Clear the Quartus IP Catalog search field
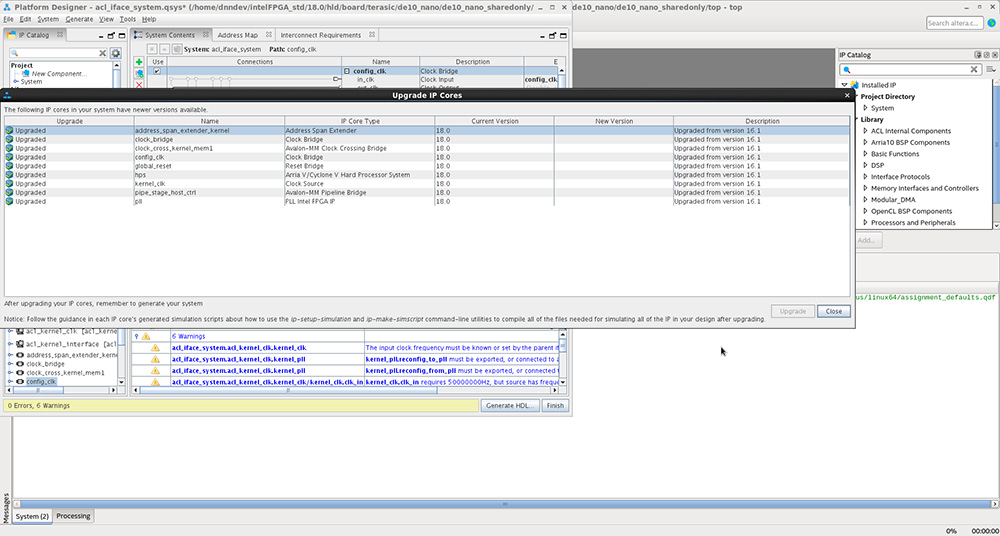This screenshot has height=536, width=1000. [974, 70]
